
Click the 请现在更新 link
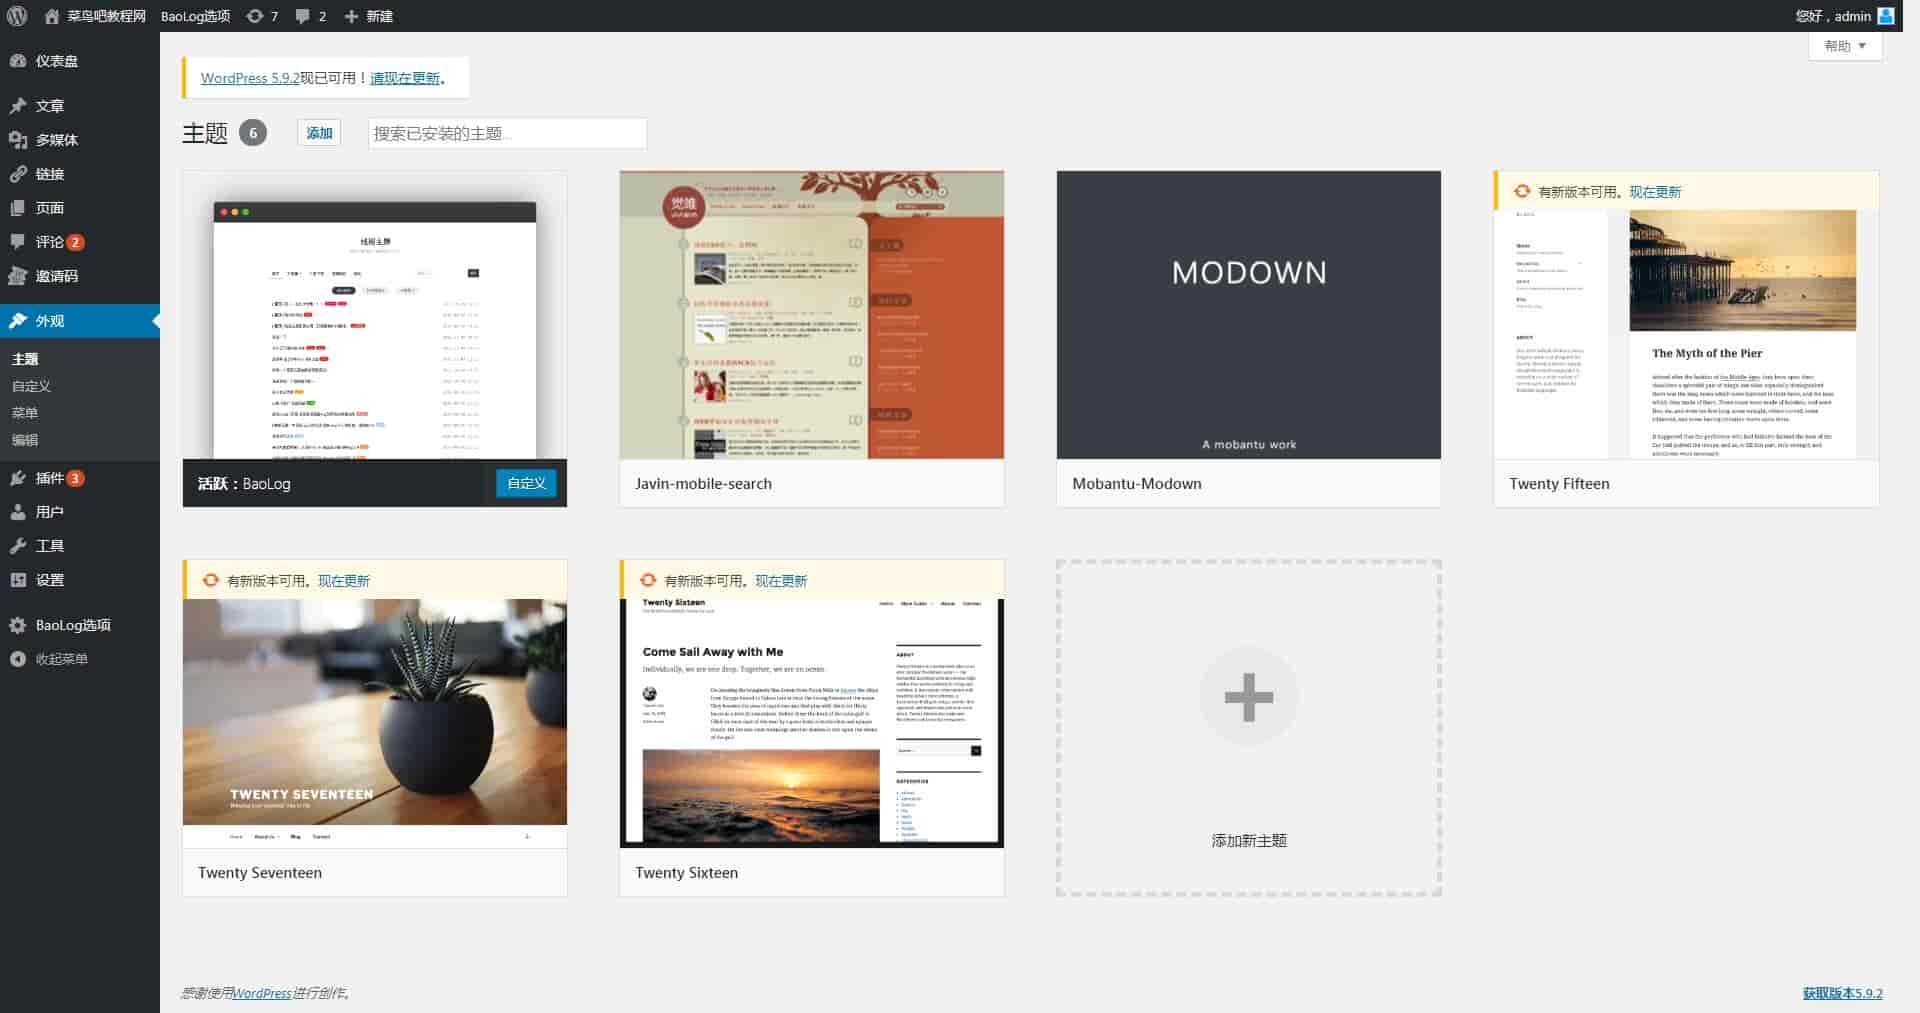click(x=405, y=78)
